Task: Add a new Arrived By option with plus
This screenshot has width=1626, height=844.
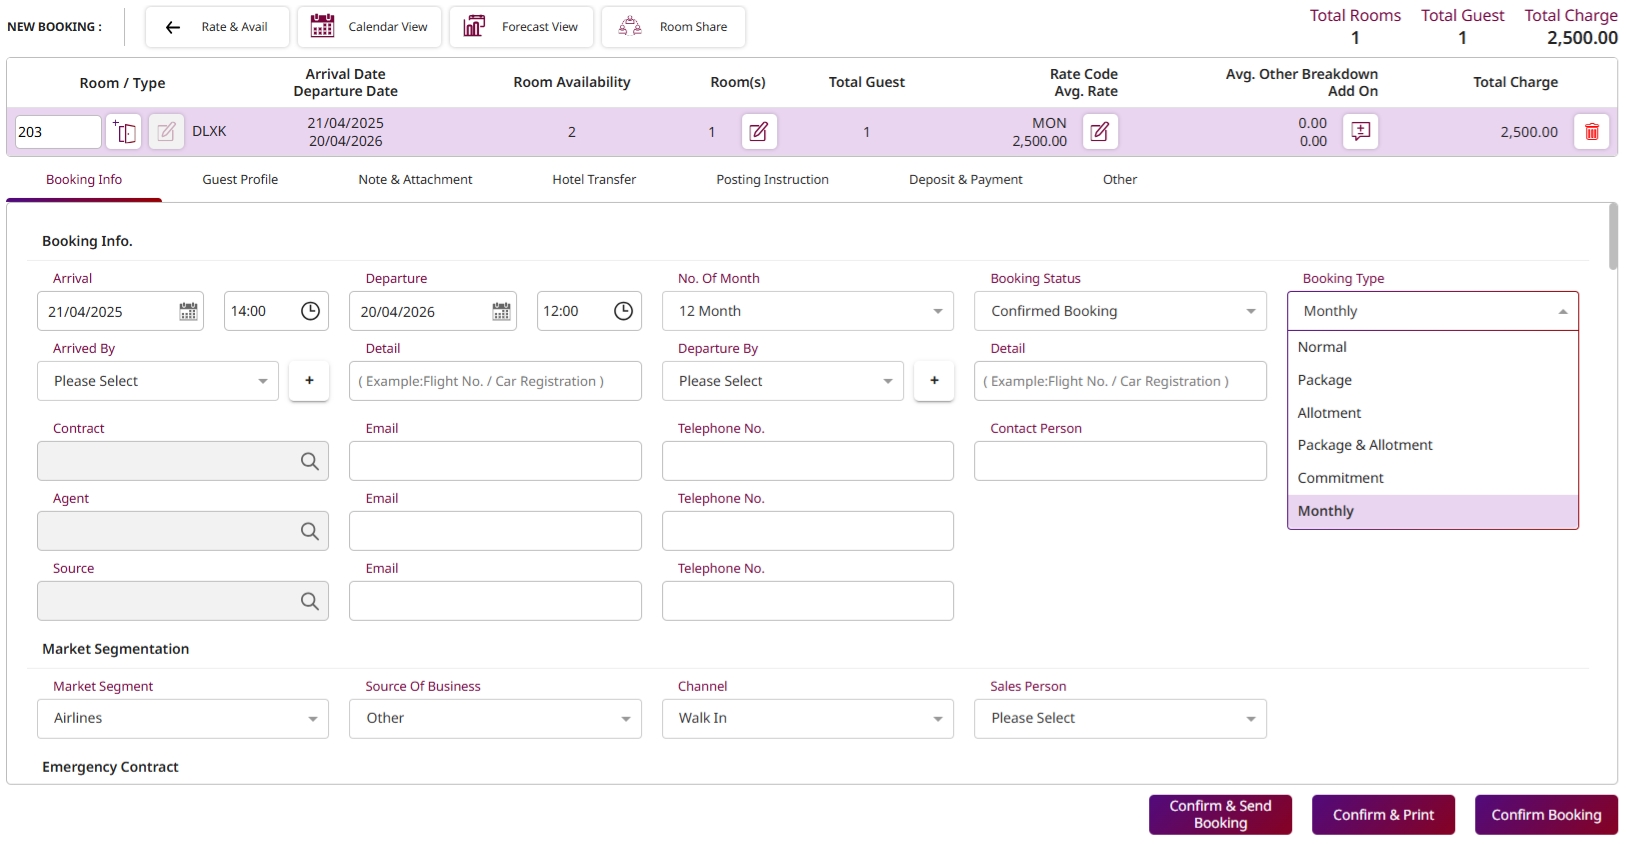Action: 309,381
